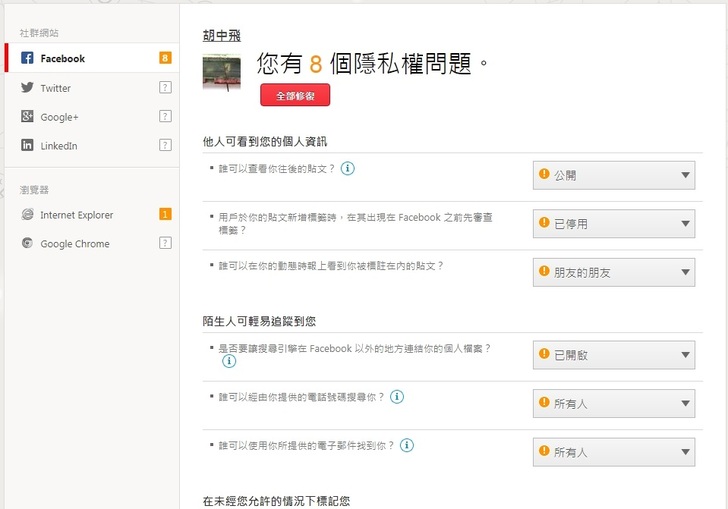Select the LinkedIn tab in sidebar
The image size is (728, 509).
(x=59, y=146)
